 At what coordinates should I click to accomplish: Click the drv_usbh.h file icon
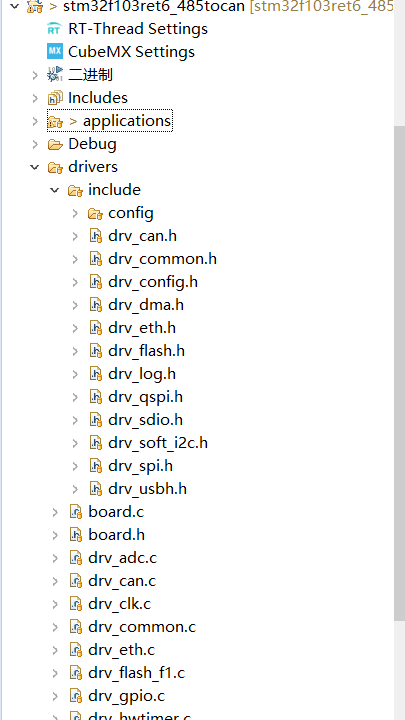click(x=95, y=489)
